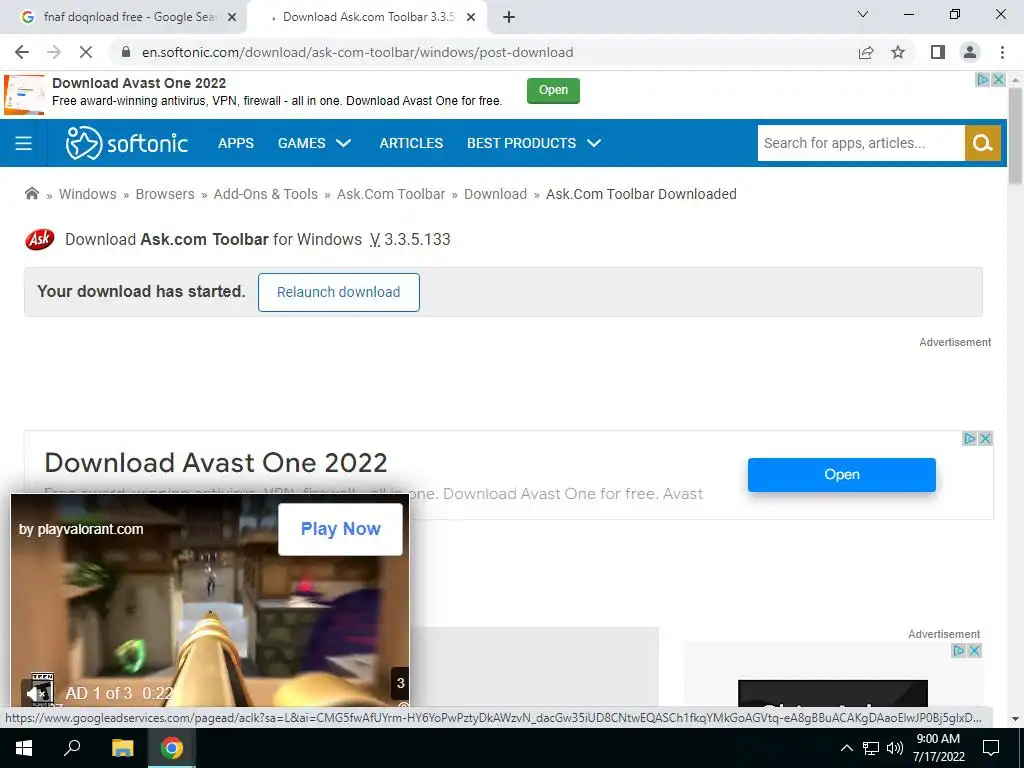Screen dimensions: 1024x768
Task: Click Chrome icon in taskbar
Action: point(172,748)
